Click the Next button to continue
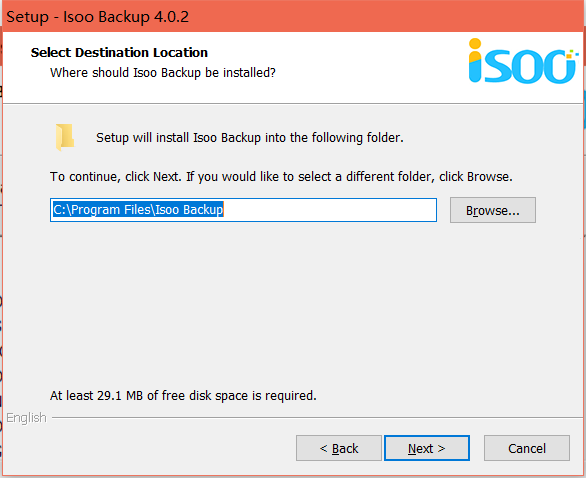 [x=427, y=448]
